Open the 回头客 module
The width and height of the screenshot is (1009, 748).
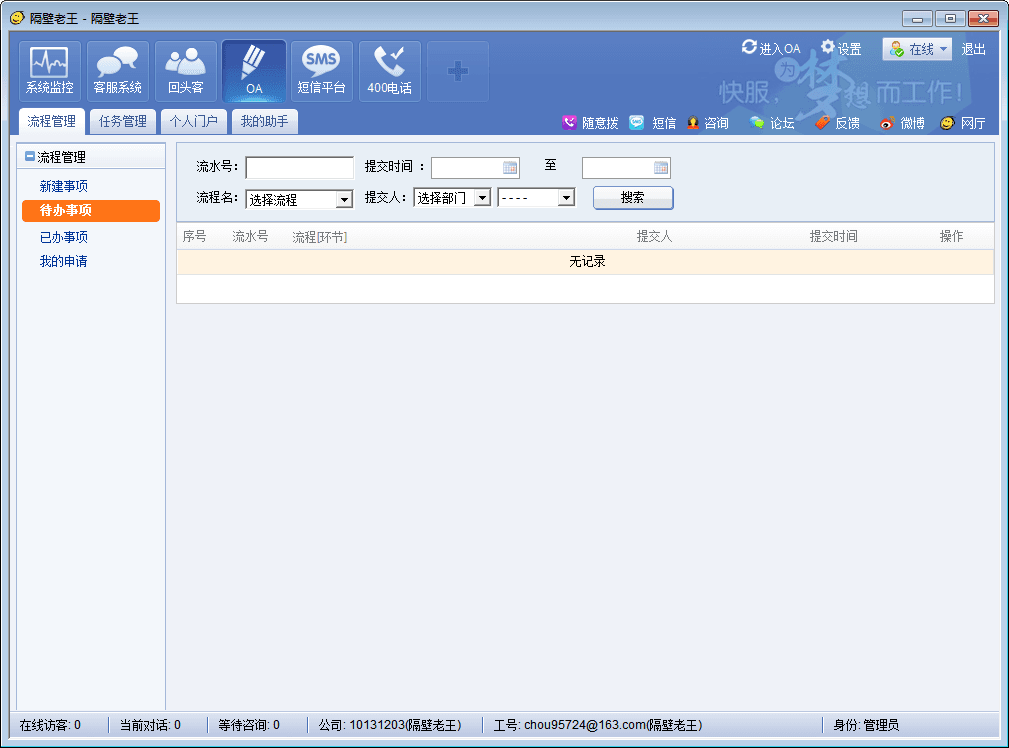pyautogui.click(x=185, y=70)
